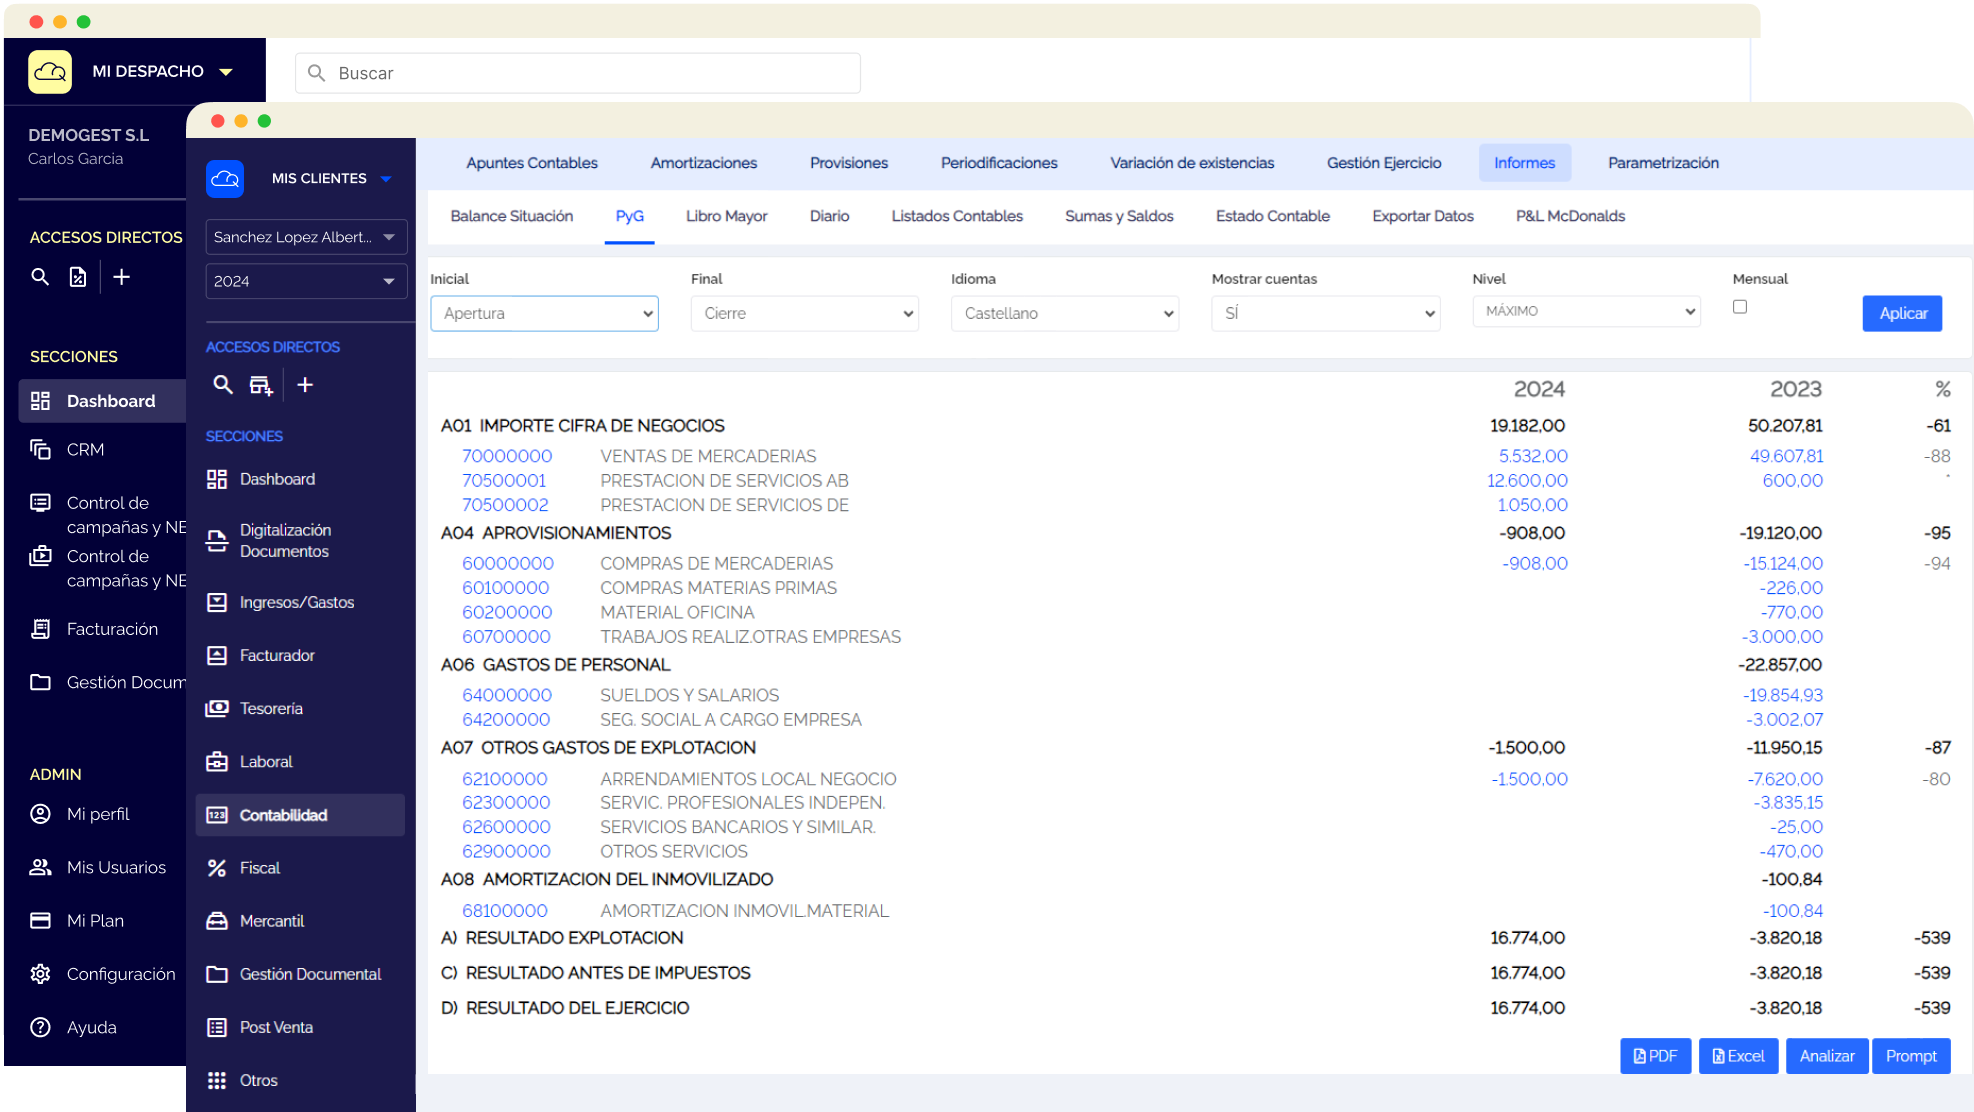Click the Buscar search field

(x=578, y=73)
